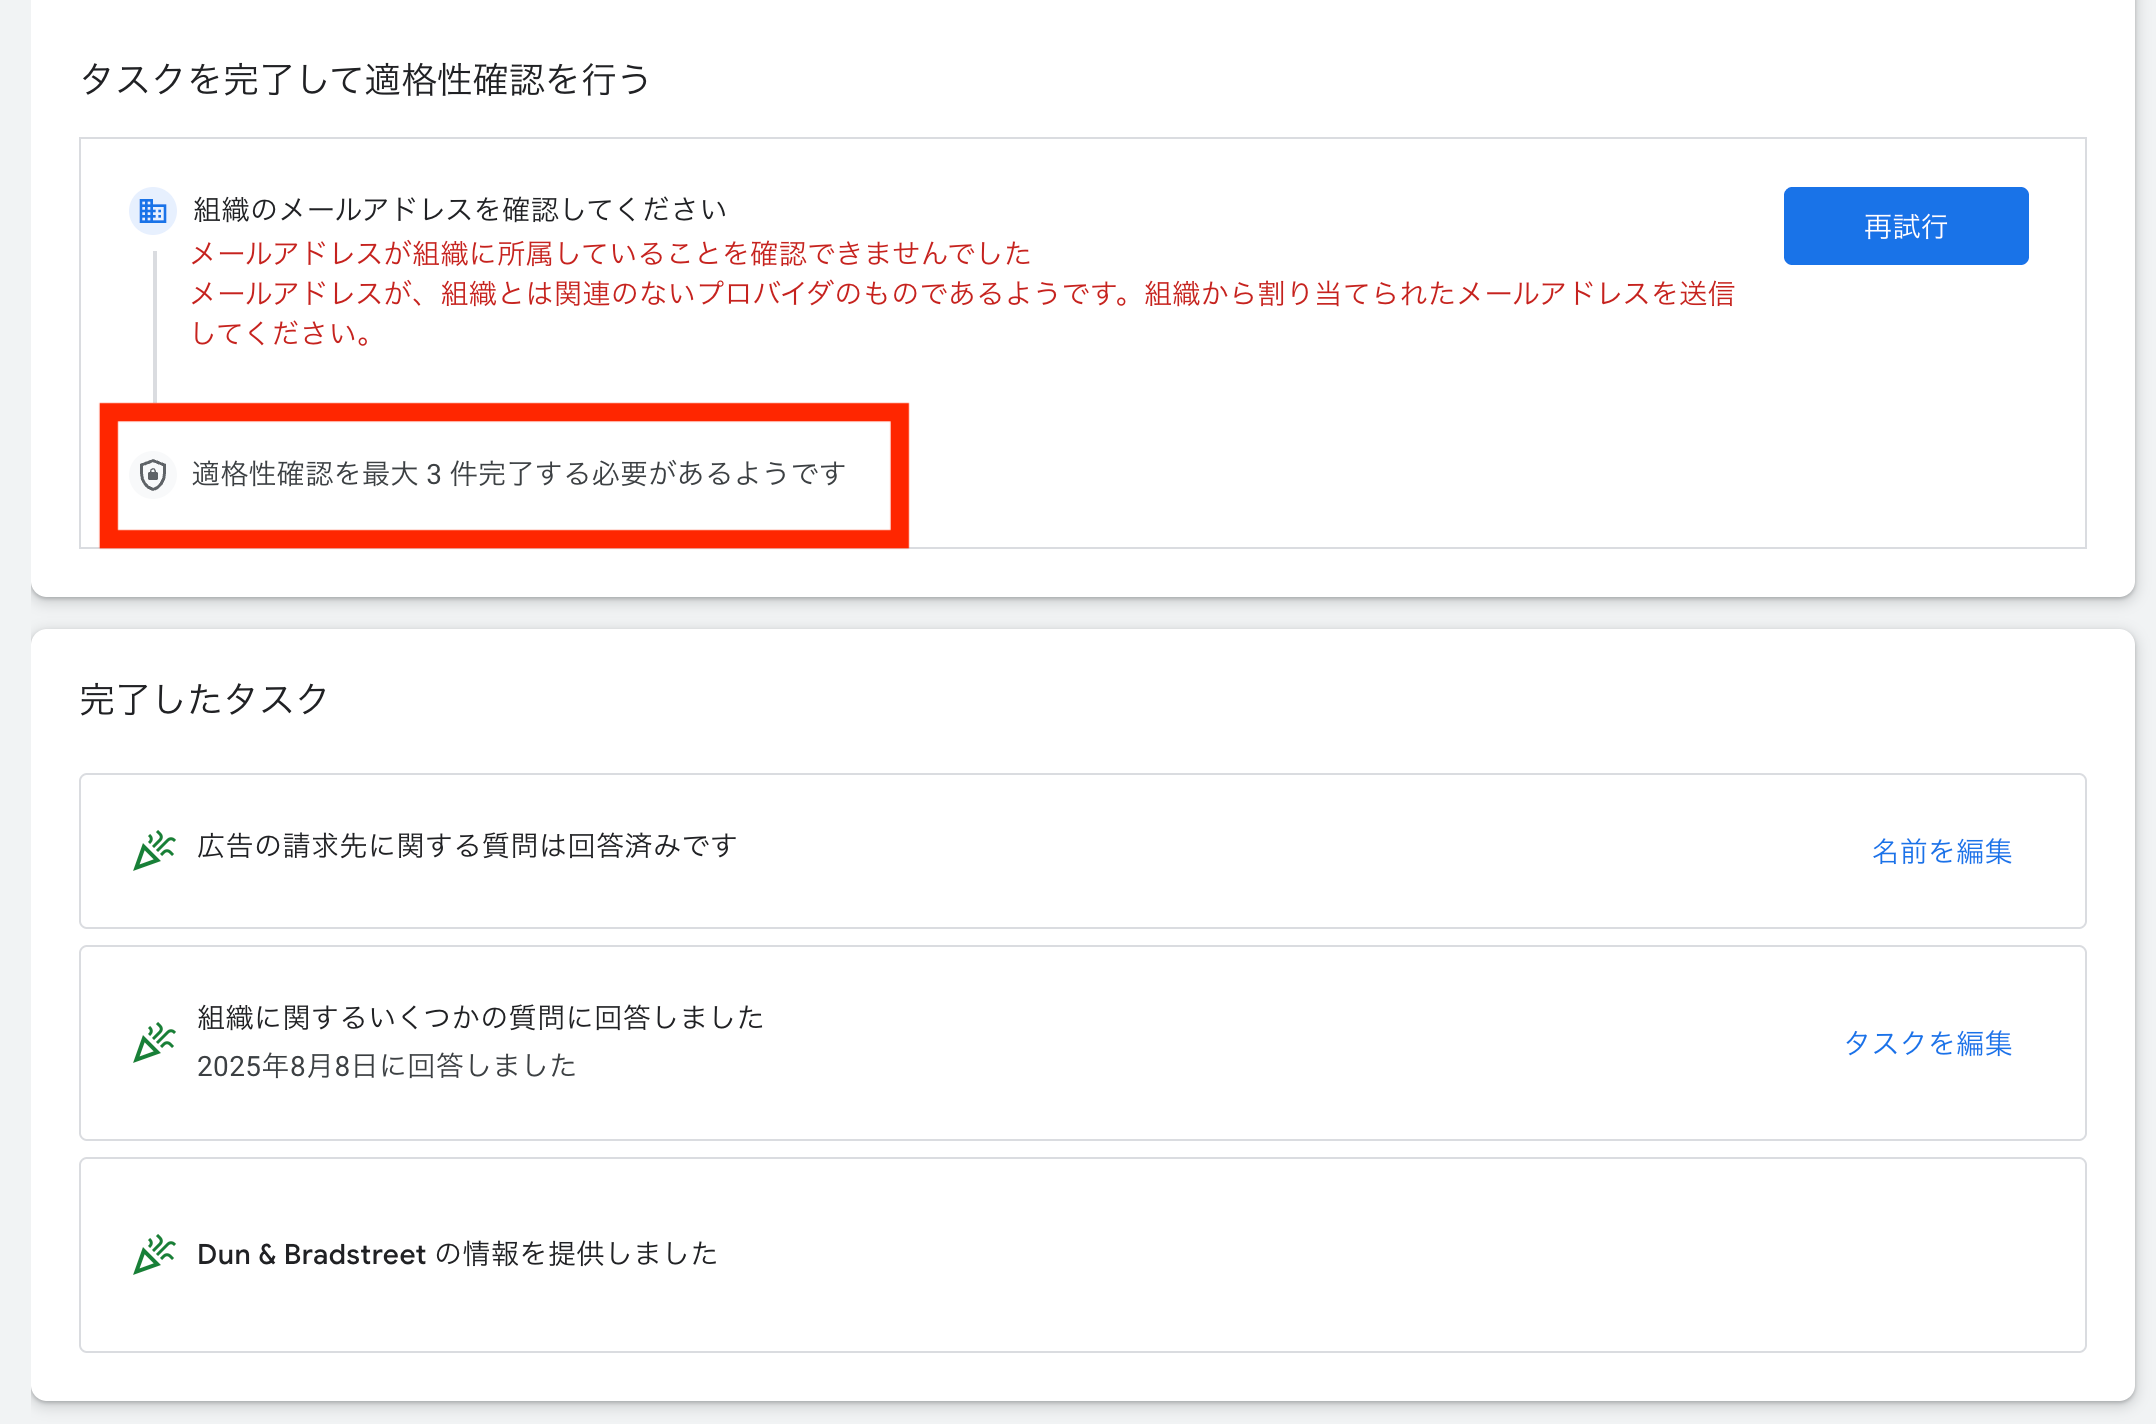Click the 完了したタスク section heading
This screenshot has height=1424, width=2156.
(x=204, y=699)
